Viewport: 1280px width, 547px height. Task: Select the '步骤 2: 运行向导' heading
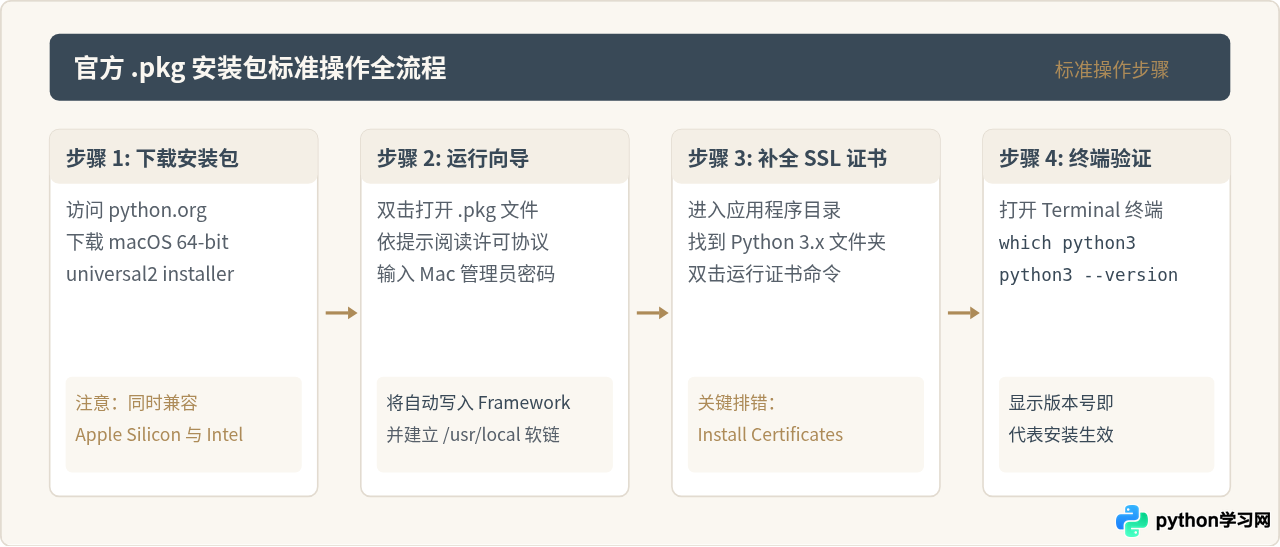point(453,158)
